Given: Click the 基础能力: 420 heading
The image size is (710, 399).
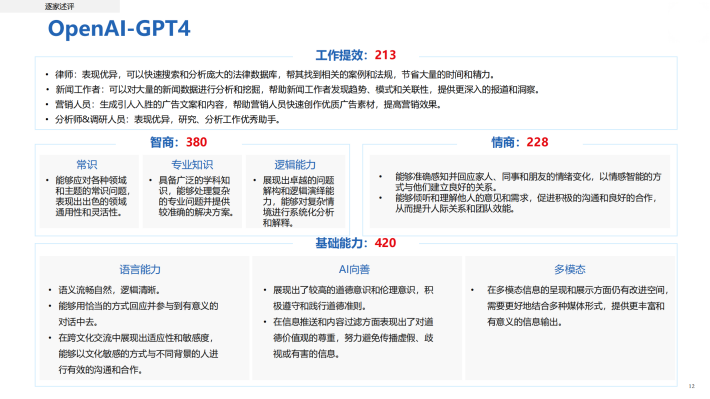Looking at the screenshot, I should [355, 243].
